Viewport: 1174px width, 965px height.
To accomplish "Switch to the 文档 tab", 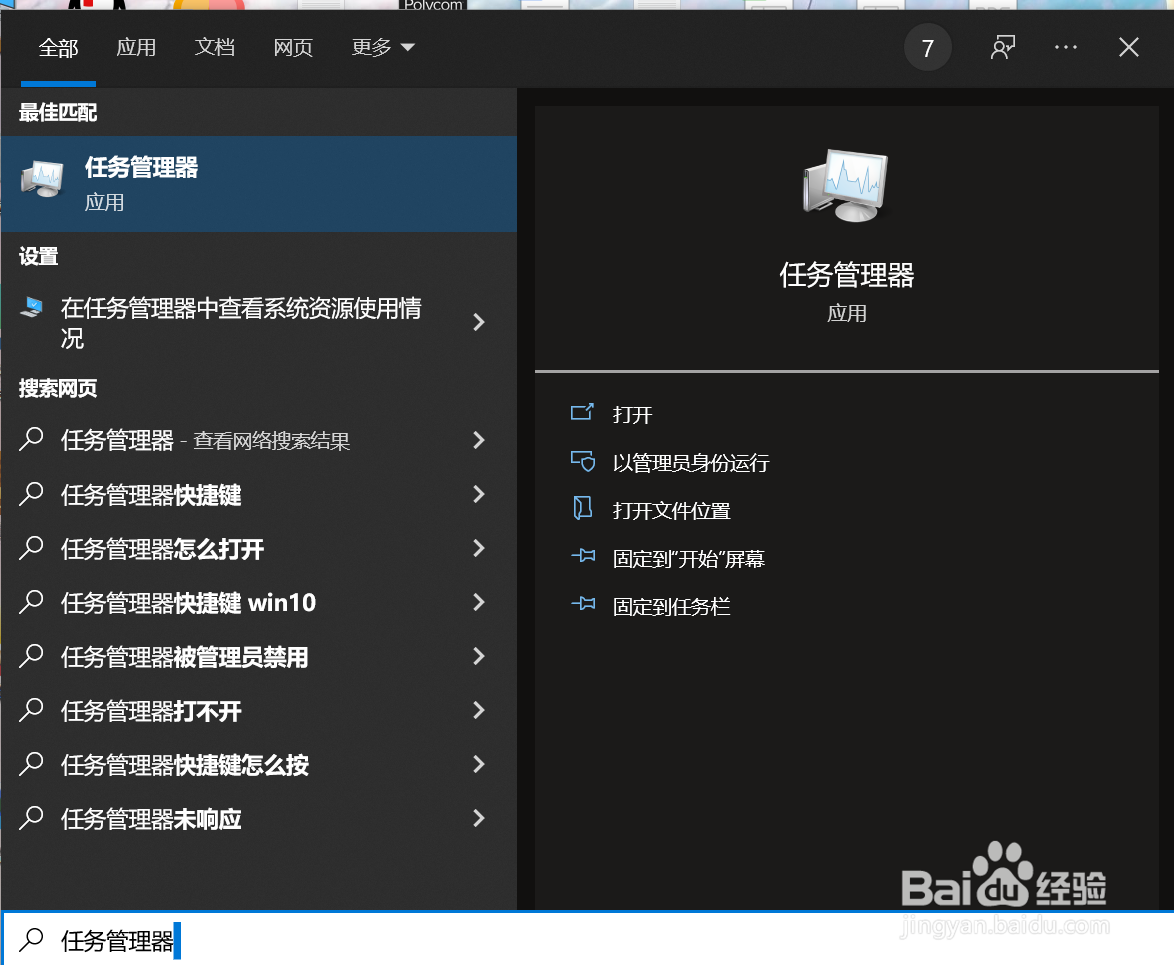I will [214, 47].
